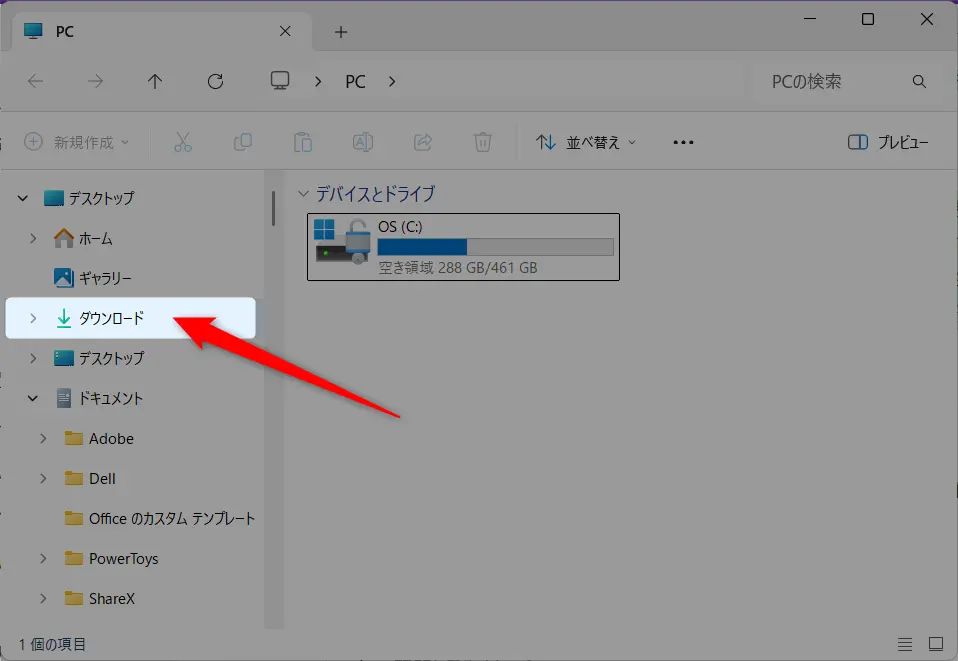The height and width of the screenshot is (661, 958).
Task: Refresh the current folder view
Action: [x=215, y=82]
